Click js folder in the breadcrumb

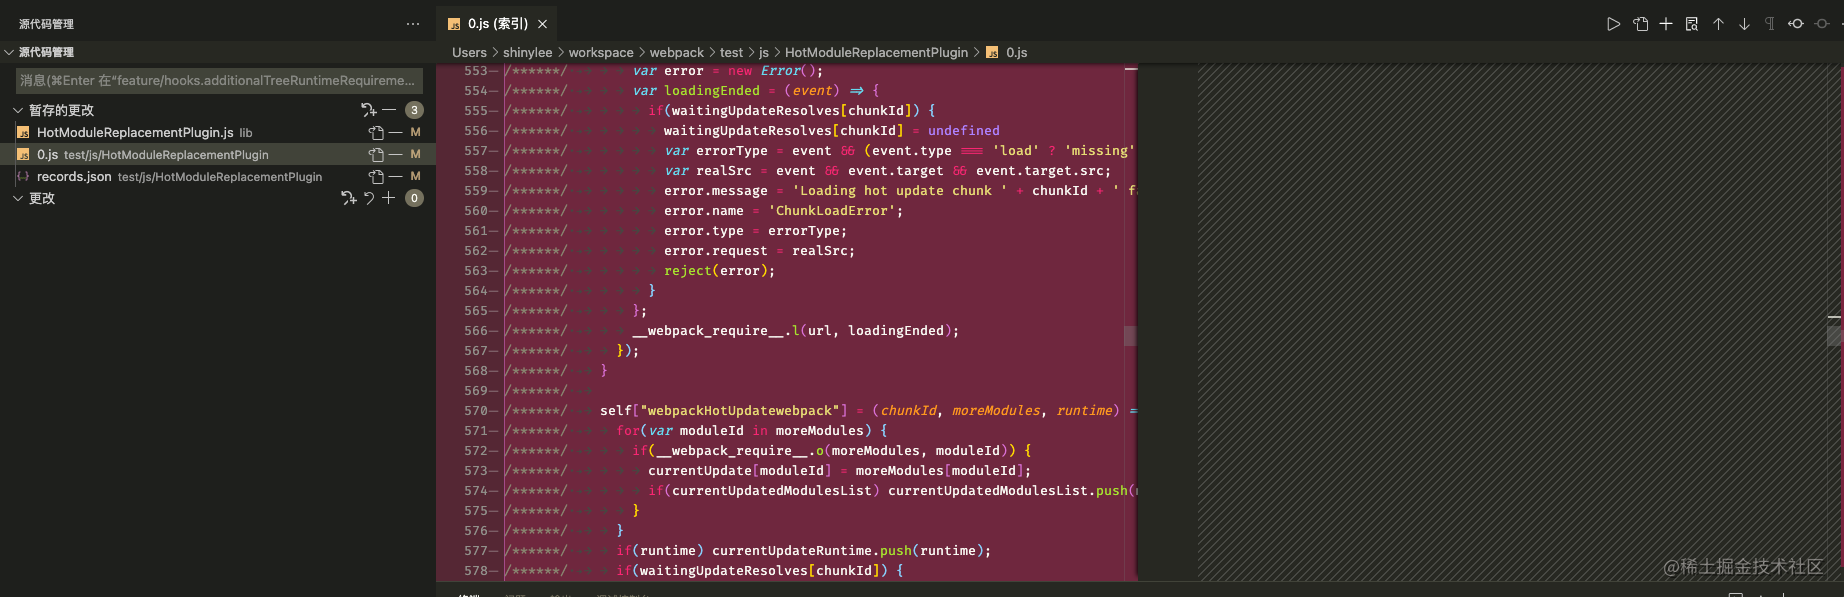764,52
